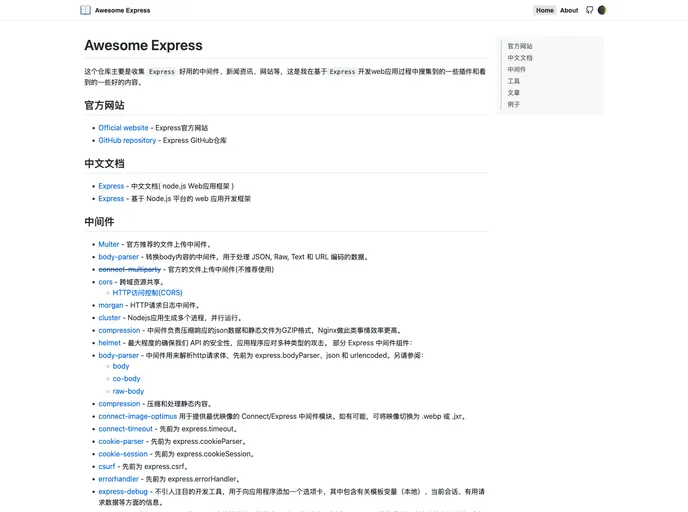688x512 pixels.
Task: Open the struck-through connect-multiparty link
Action: tap(129, 269)
